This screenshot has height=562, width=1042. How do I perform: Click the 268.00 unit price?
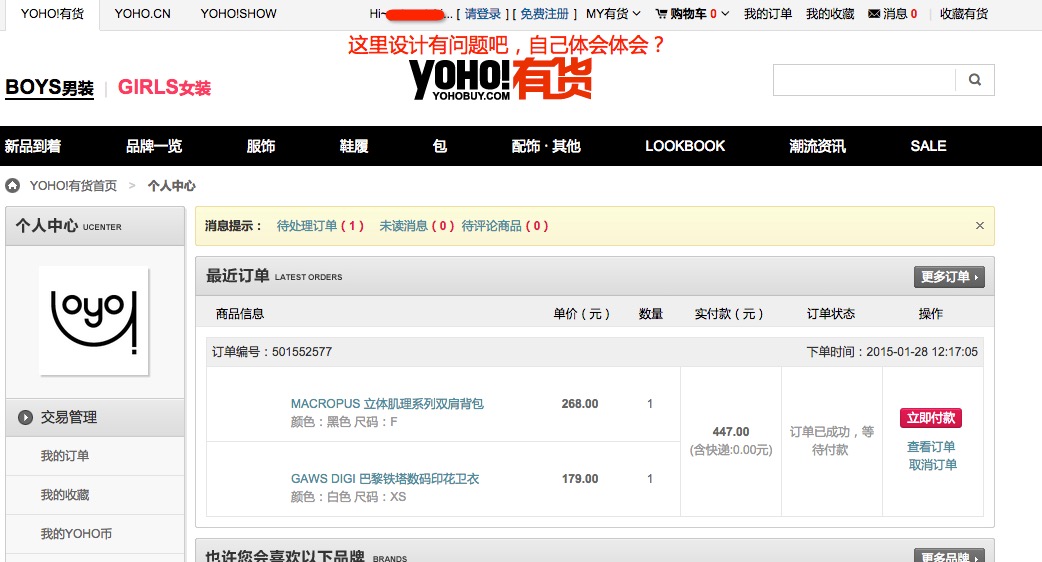click(579, 403)
